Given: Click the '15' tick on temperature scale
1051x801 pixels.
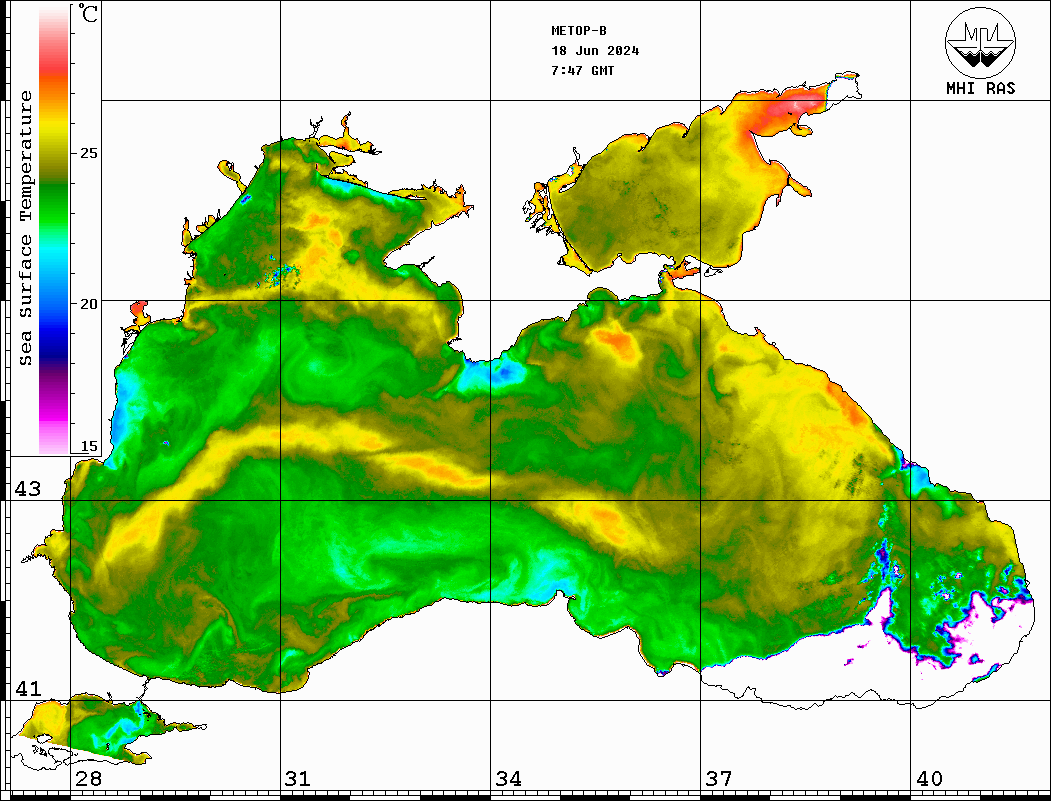Looking at the screenshot, I should pos(88,446).
